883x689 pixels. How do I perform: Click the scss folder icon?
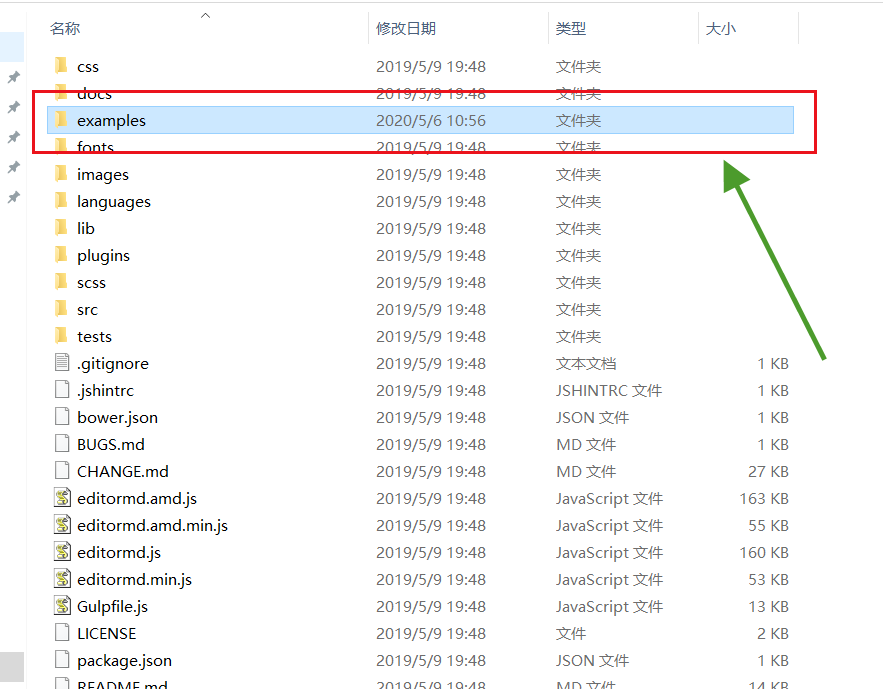point(61,282)
